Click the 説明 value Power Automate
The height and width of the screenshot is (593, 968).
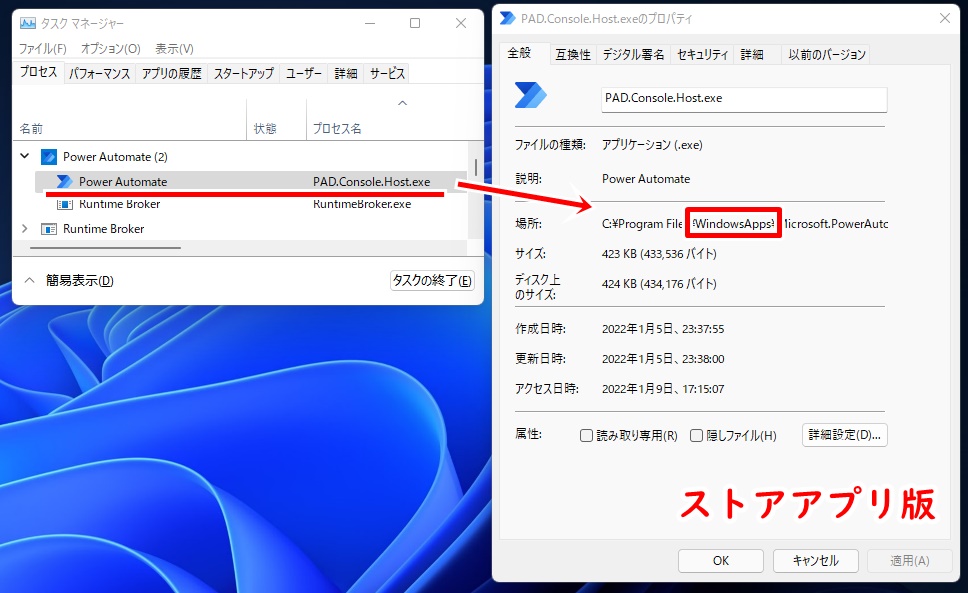[x=646, y=179]
